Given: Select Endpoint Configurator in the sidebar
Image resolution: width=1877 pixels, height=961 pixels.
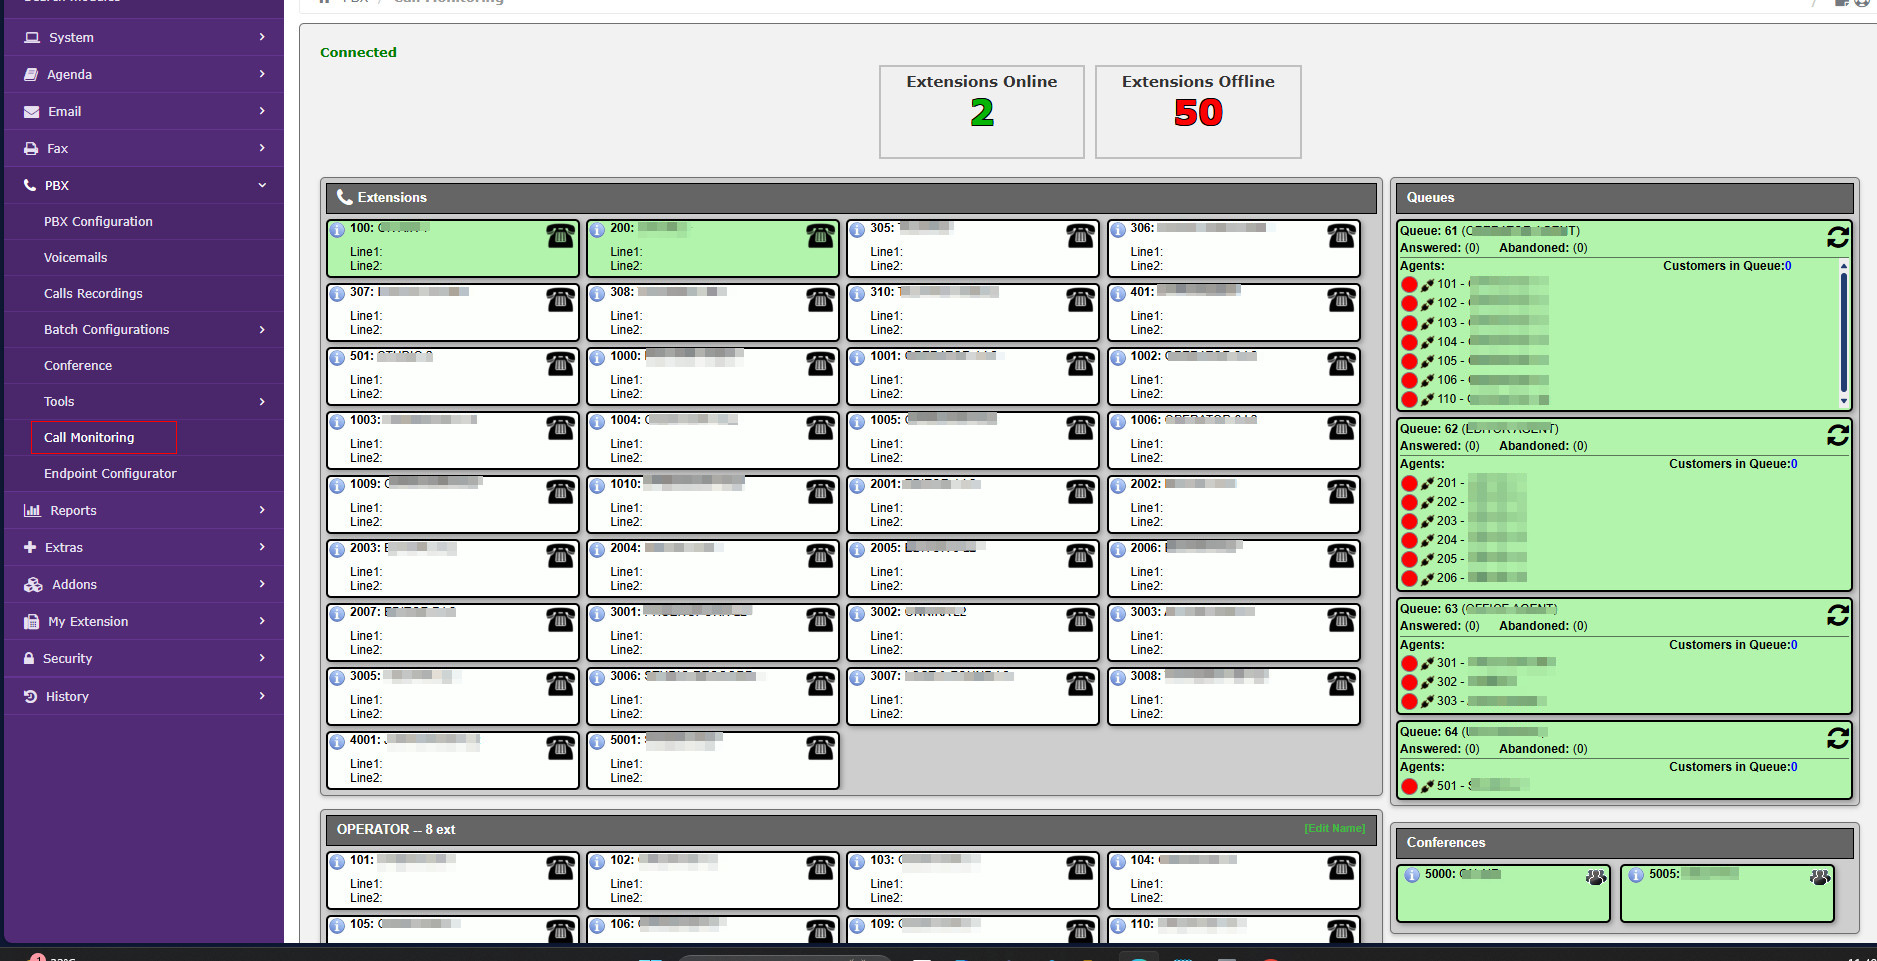Looking at the screenshot, I should (x=110, y=473).
